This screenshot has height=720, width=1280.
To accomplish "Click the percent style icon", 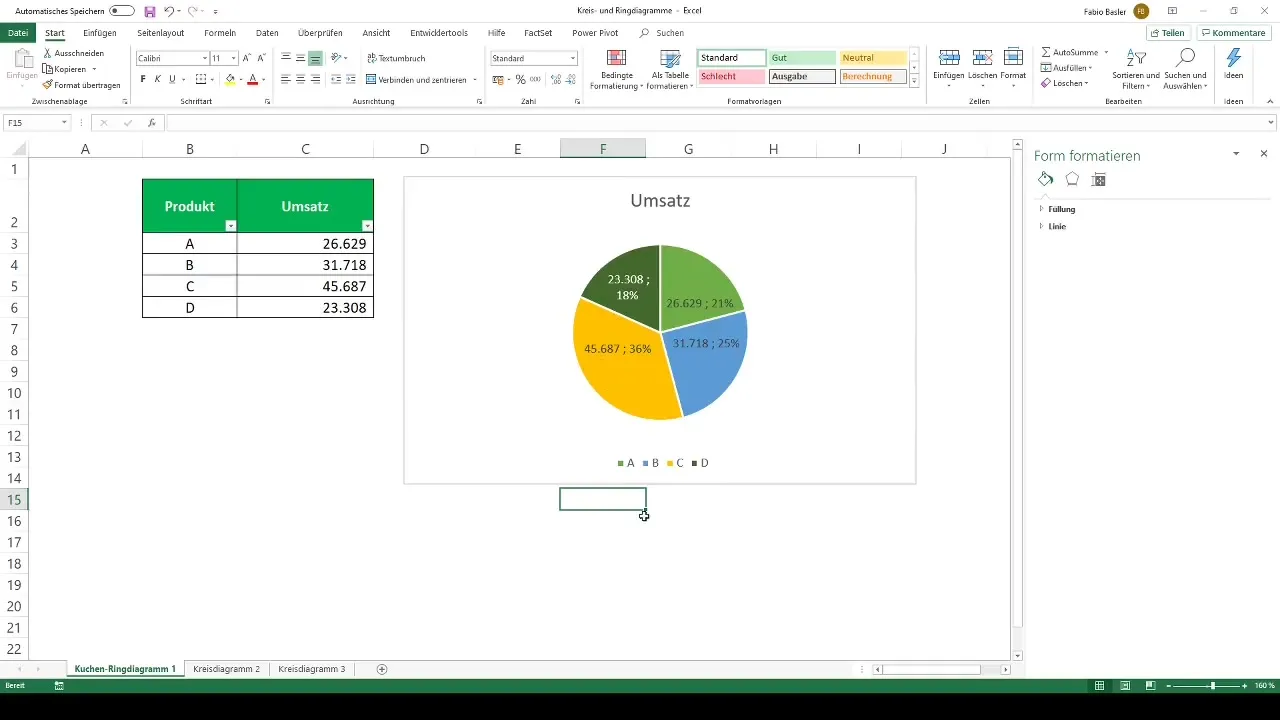I will (x=520, y=79).
